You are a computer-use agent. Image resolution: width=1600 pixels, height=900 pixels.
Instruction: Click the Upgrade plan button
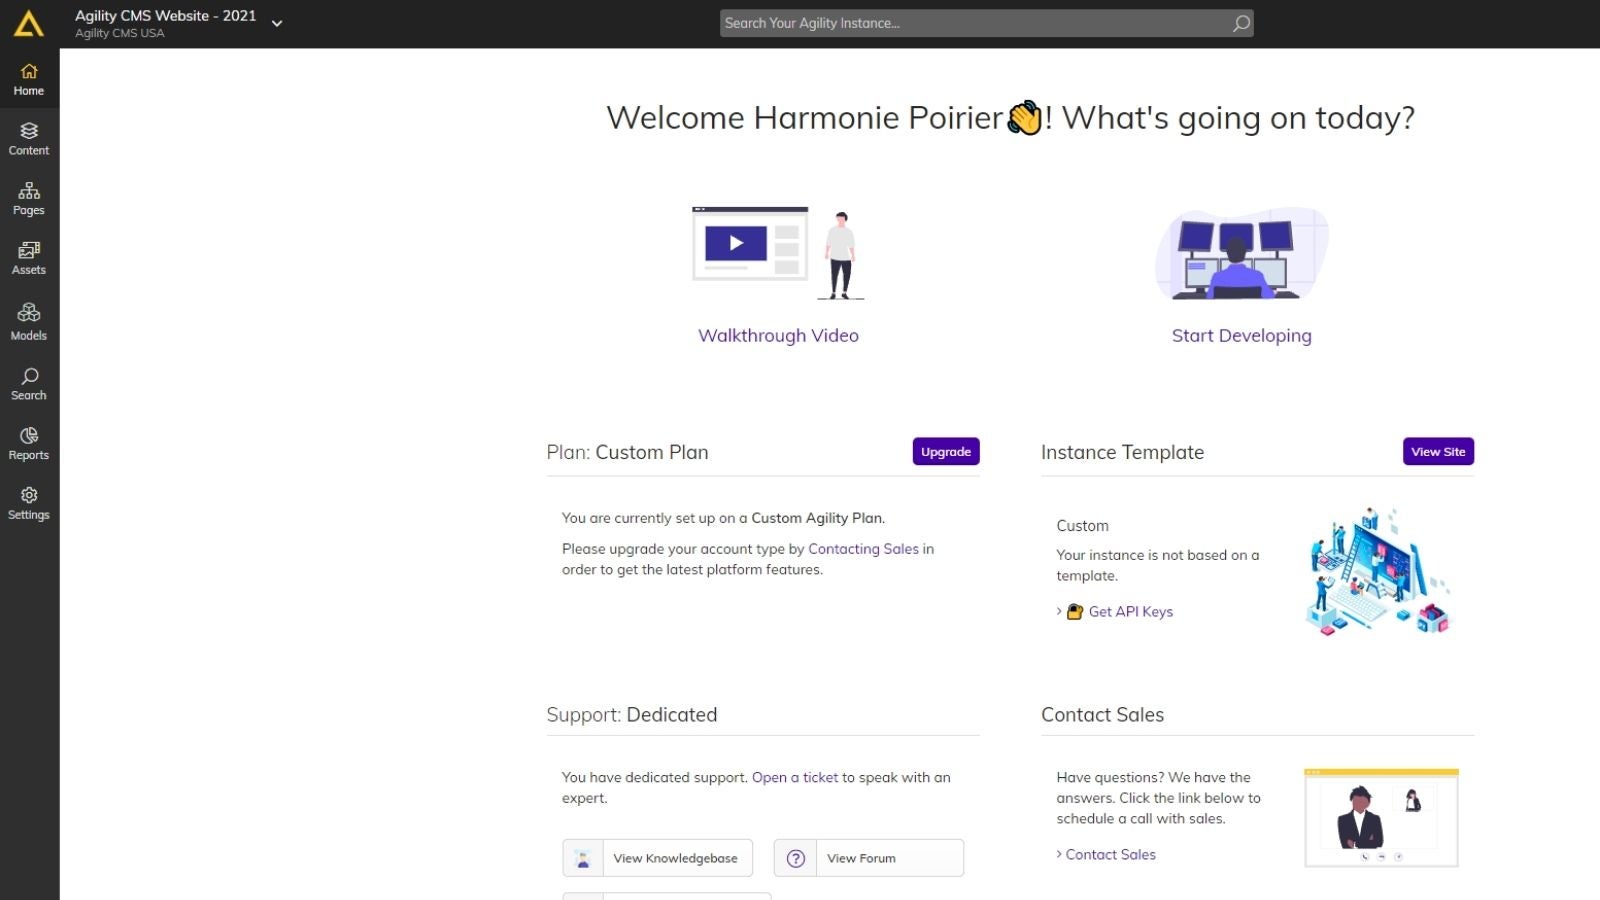tap(946, 452)
